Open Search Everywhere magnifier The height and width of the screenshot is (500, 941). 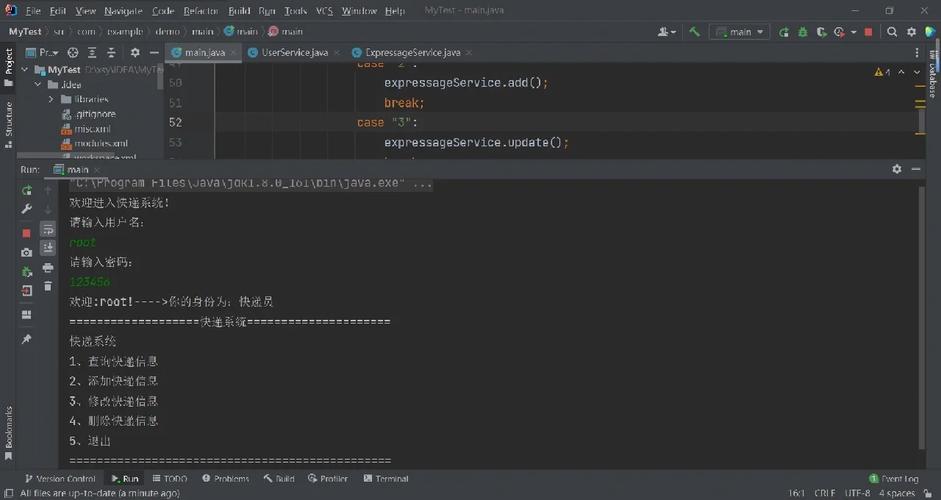[x=892, y=32]
